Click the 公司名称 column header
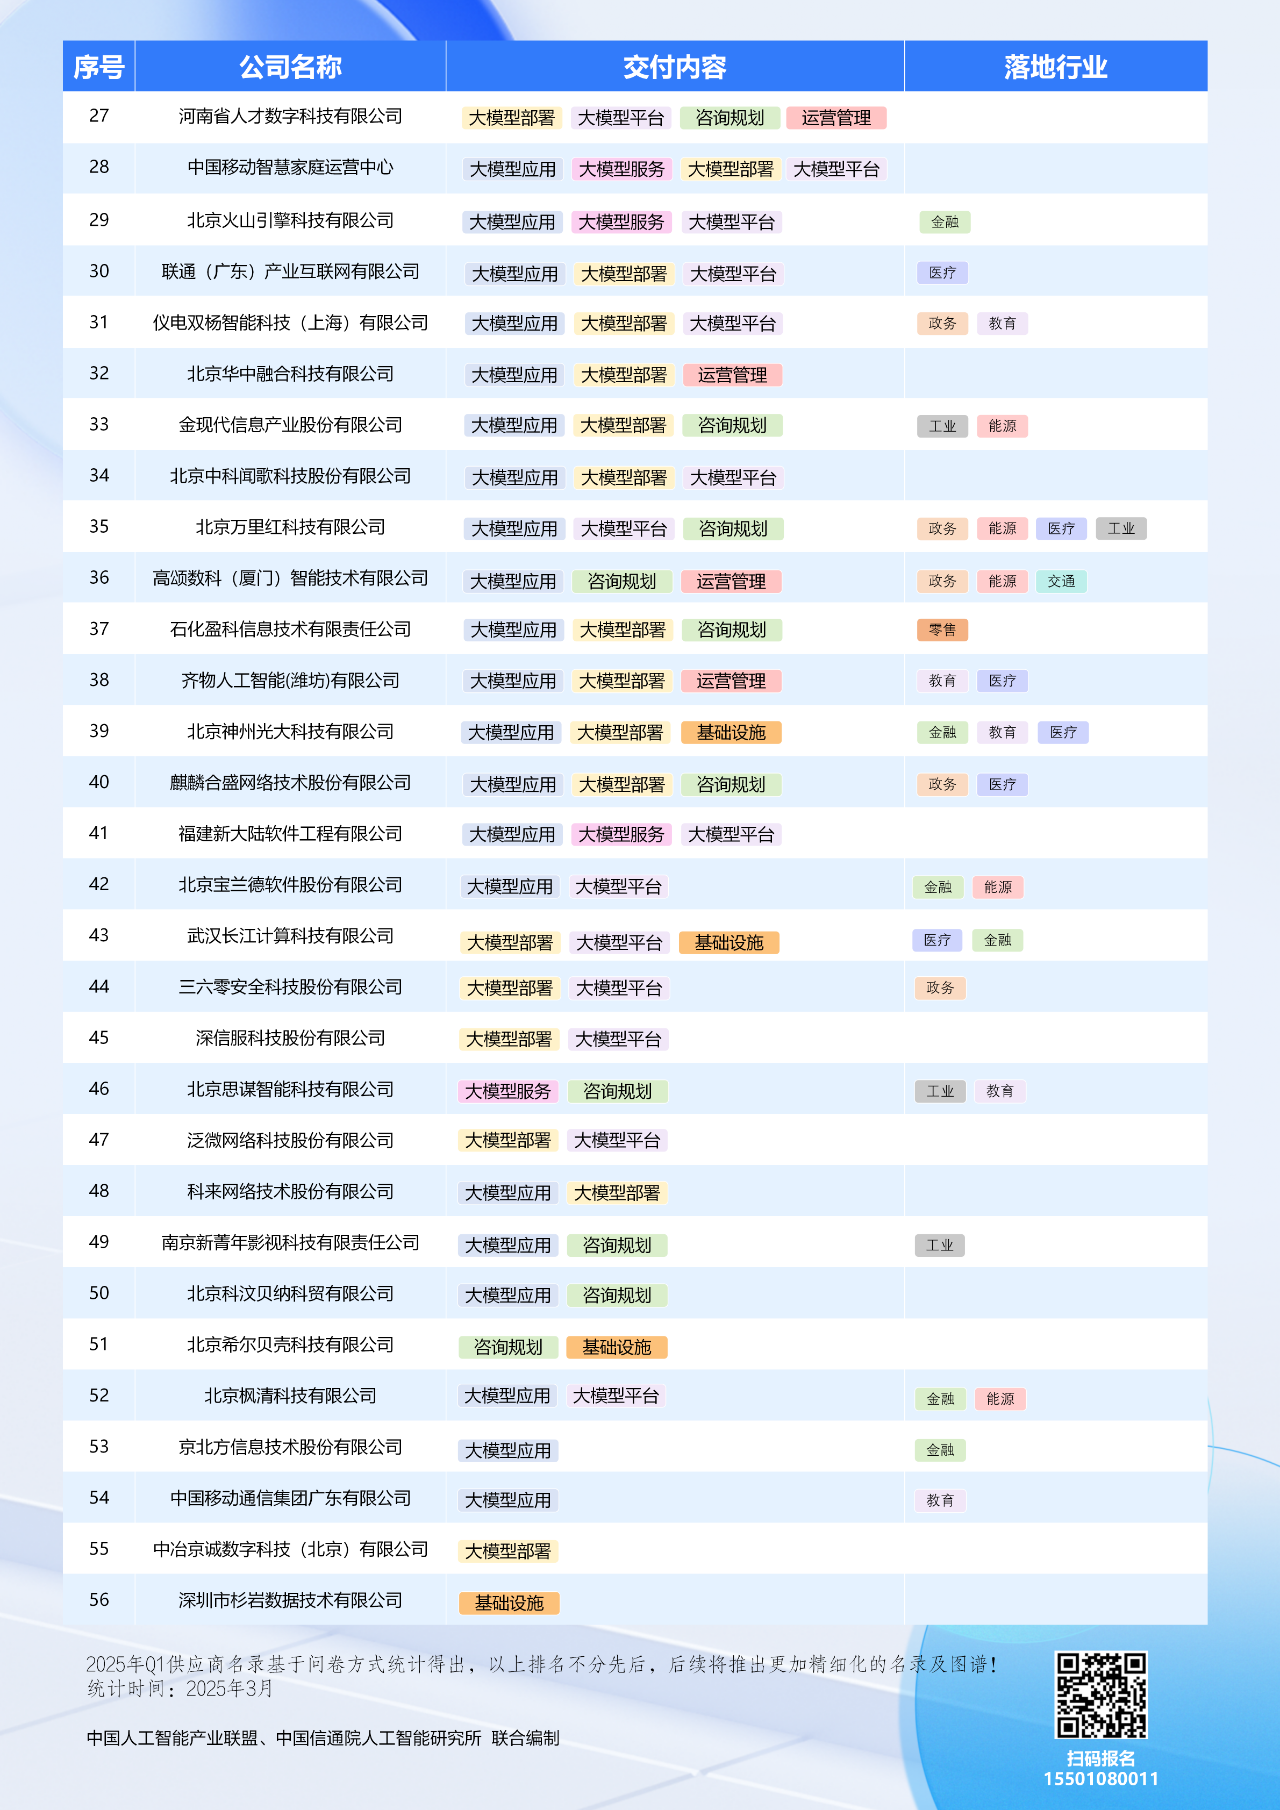The height and width of the screenshot is (1810, 1280). [290, 67]
